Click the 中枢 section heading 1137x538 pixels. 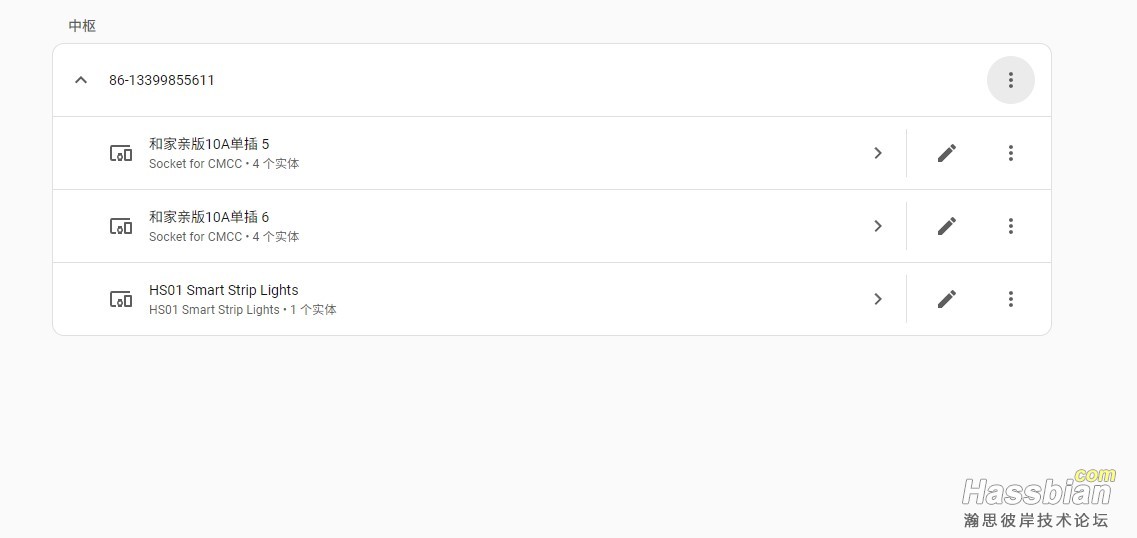(82, 26)
